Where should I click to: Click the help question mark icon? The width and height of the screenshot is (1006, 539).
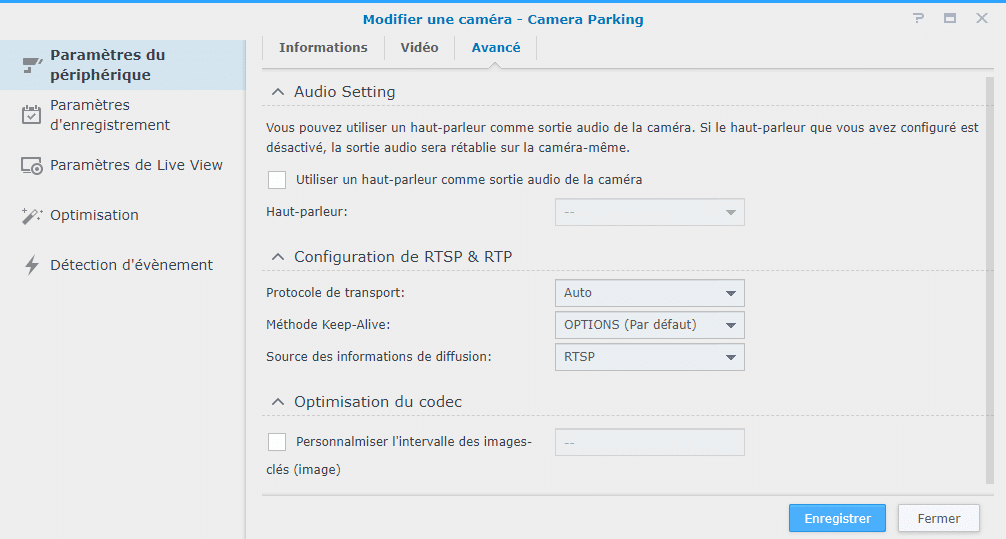point(919,19)
